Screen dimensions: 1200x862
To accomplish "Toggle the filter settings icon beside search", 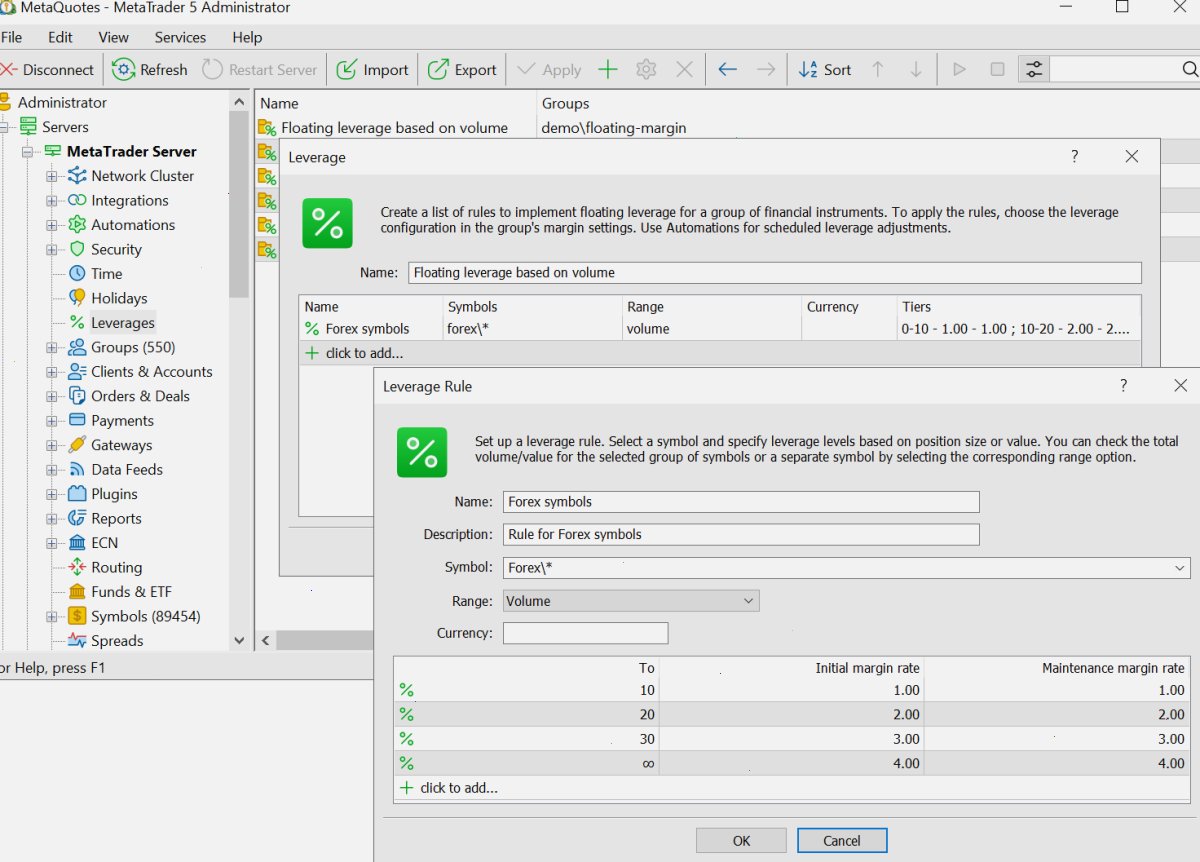I will point(1033,70).
